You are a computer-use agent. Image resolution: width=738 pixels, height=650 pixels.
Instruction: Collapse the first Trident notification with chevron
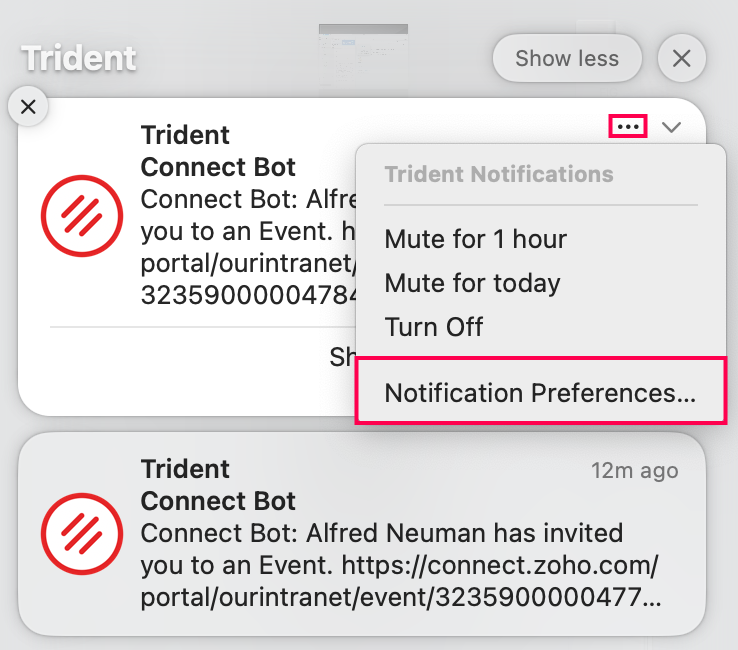pyautogui.click(x=671, y=127)
